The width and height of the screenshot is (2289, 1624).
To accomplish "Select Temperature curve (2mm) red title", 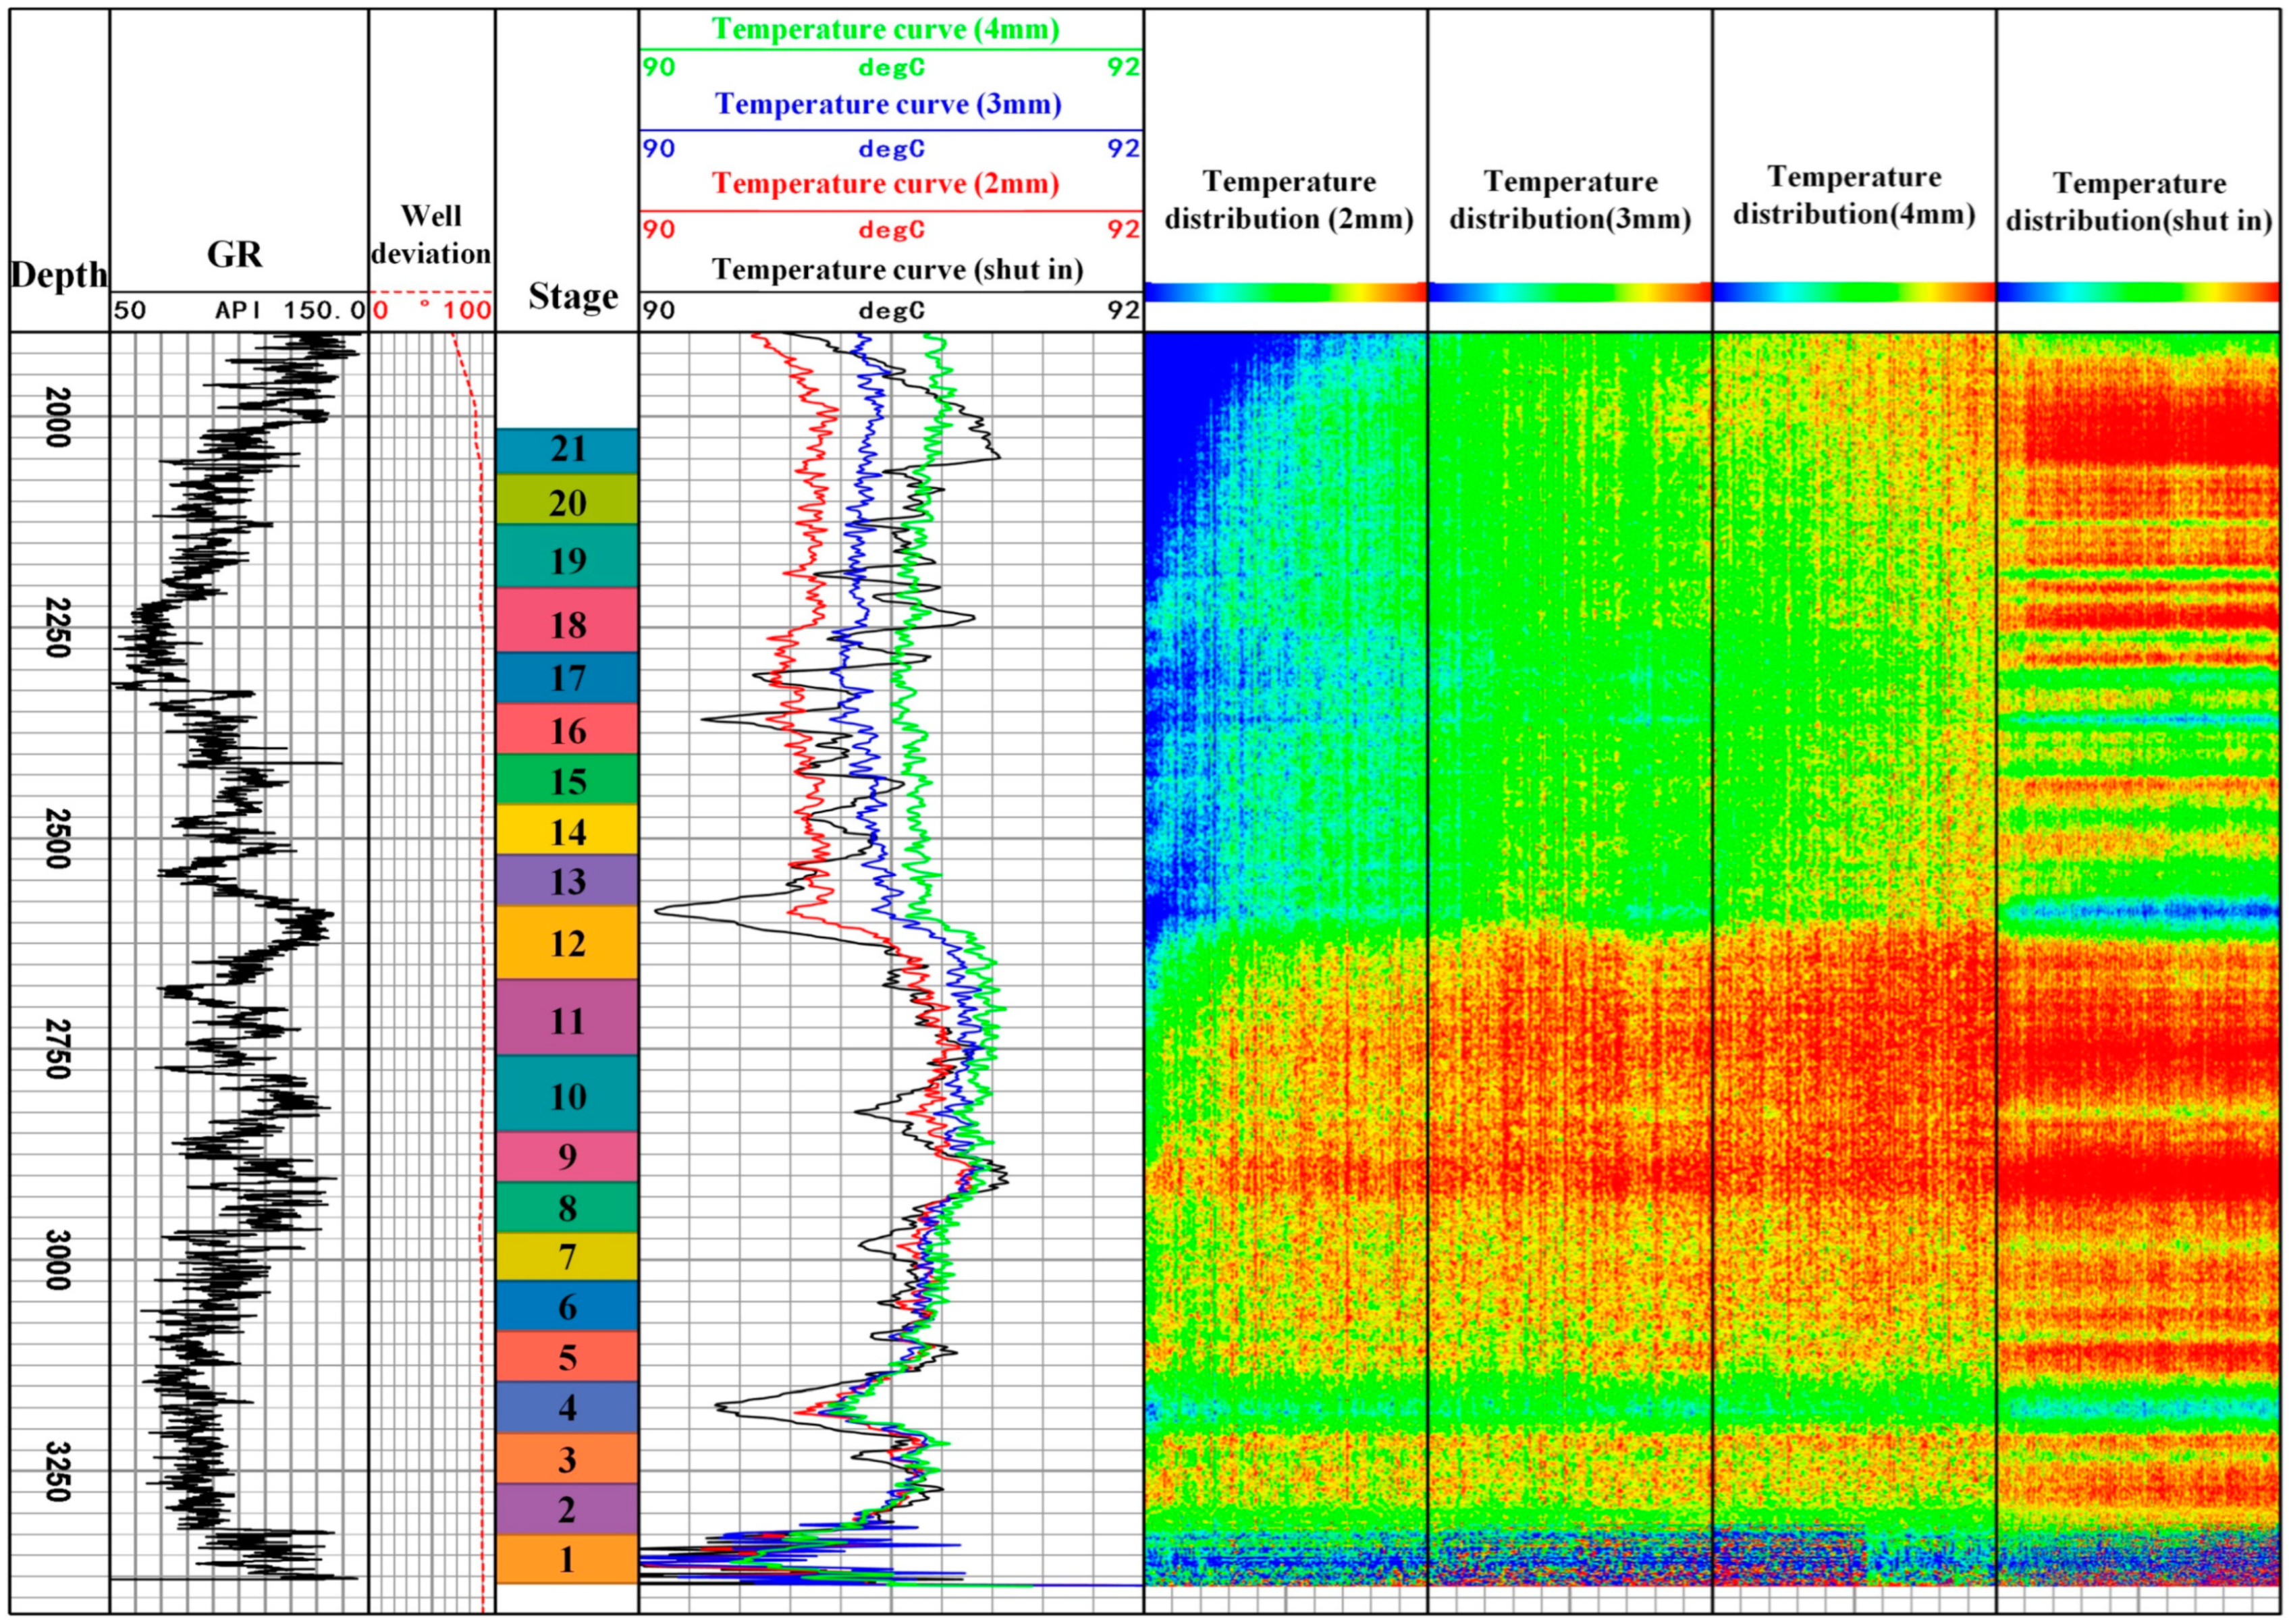I will coord(886,184).
